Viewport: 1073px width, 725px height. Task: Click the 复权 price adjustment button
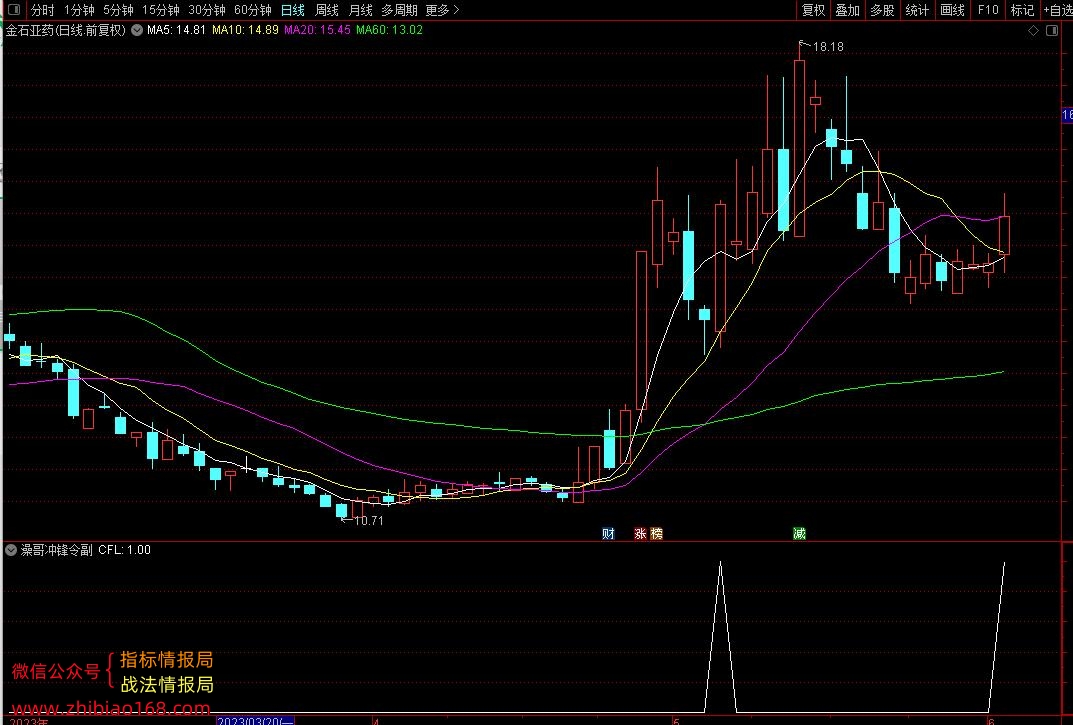click(x=814, y=10)
